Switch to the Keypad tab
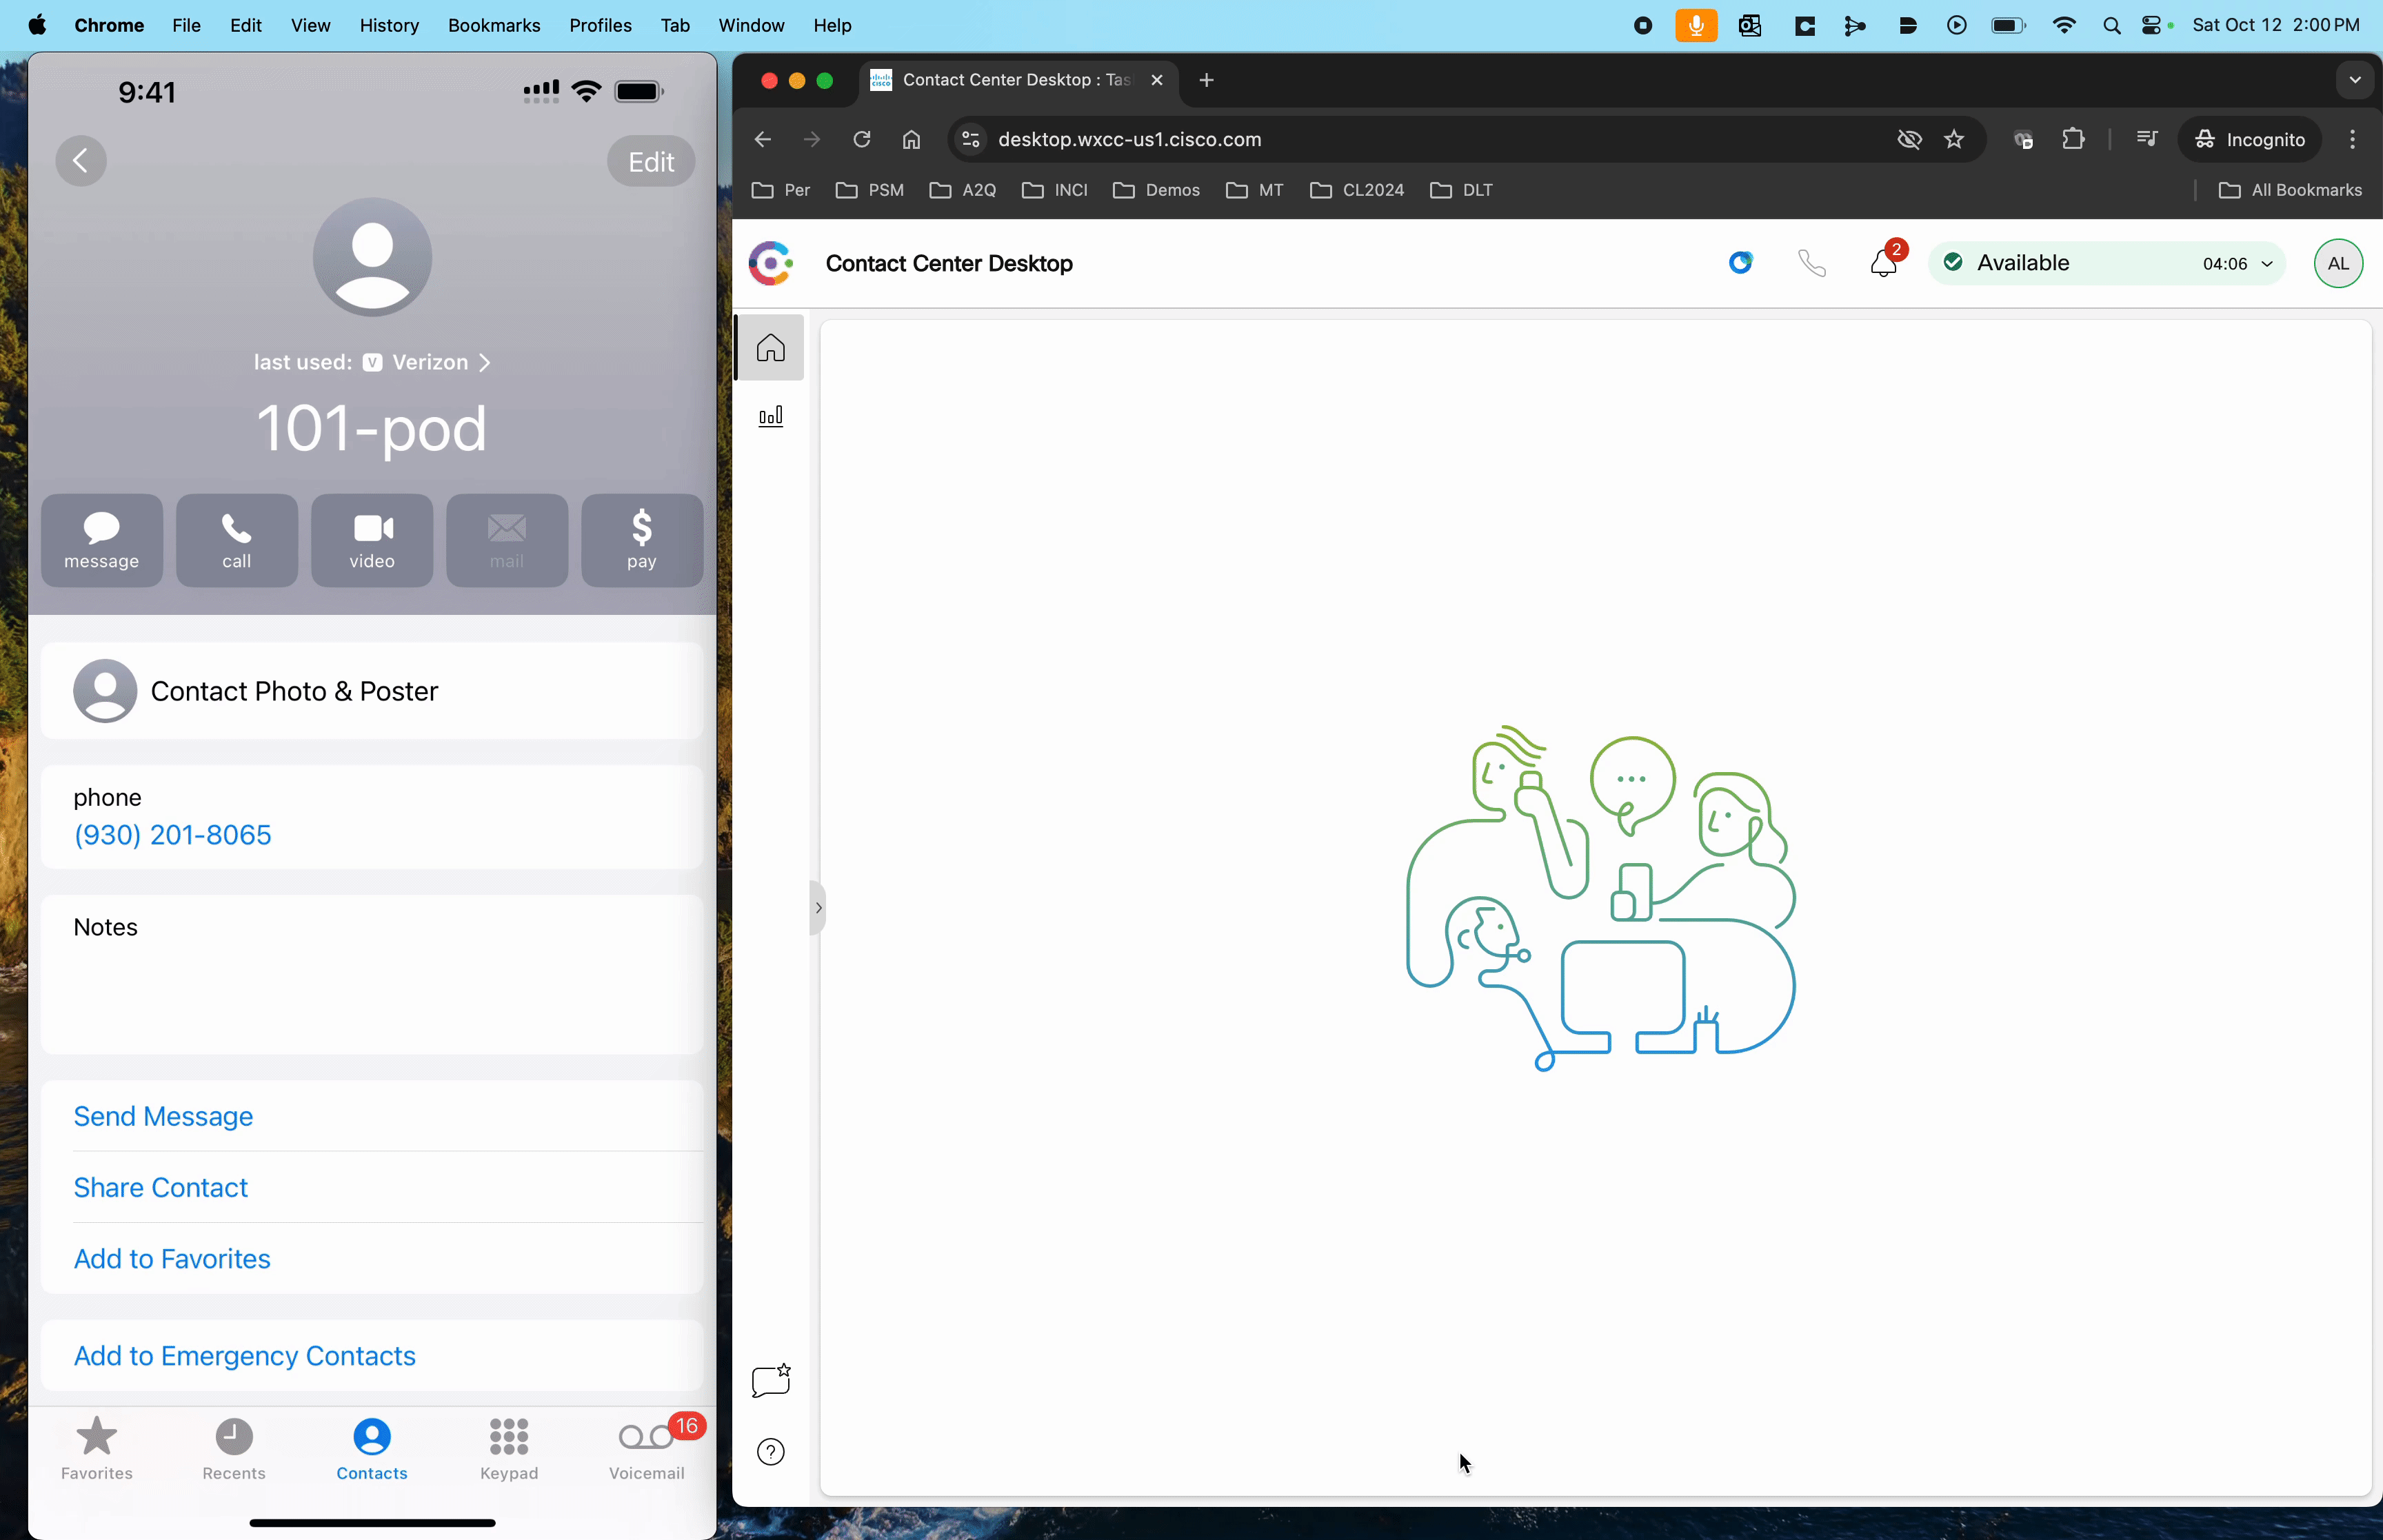The image size is (2383, 1540). point(509,1449)
